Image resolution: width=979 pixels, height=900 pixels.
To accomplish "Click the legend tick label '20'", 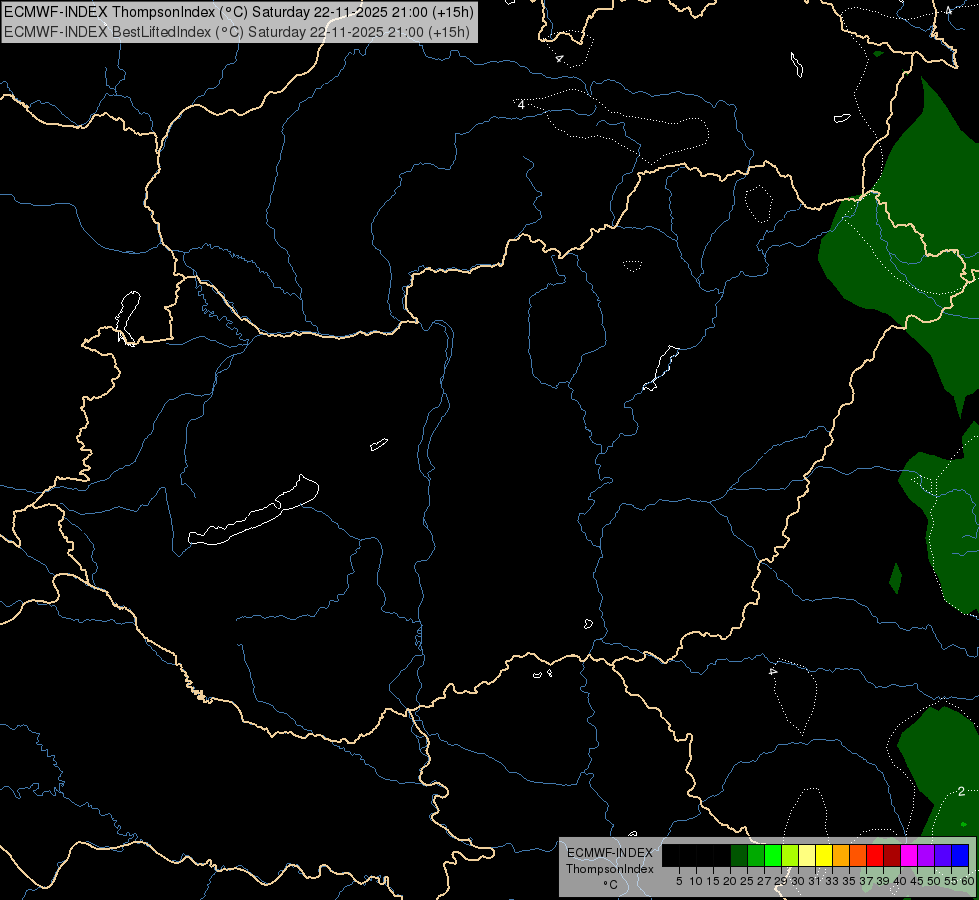I will tap(731, 881).
